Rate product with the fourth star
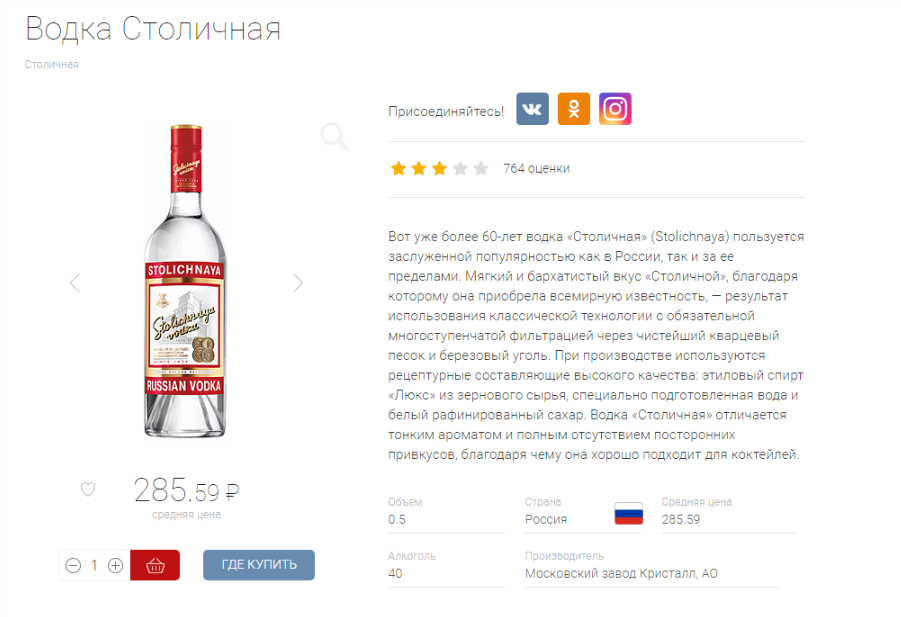Screen dimensions: 901x617 [x=460, y=168]
